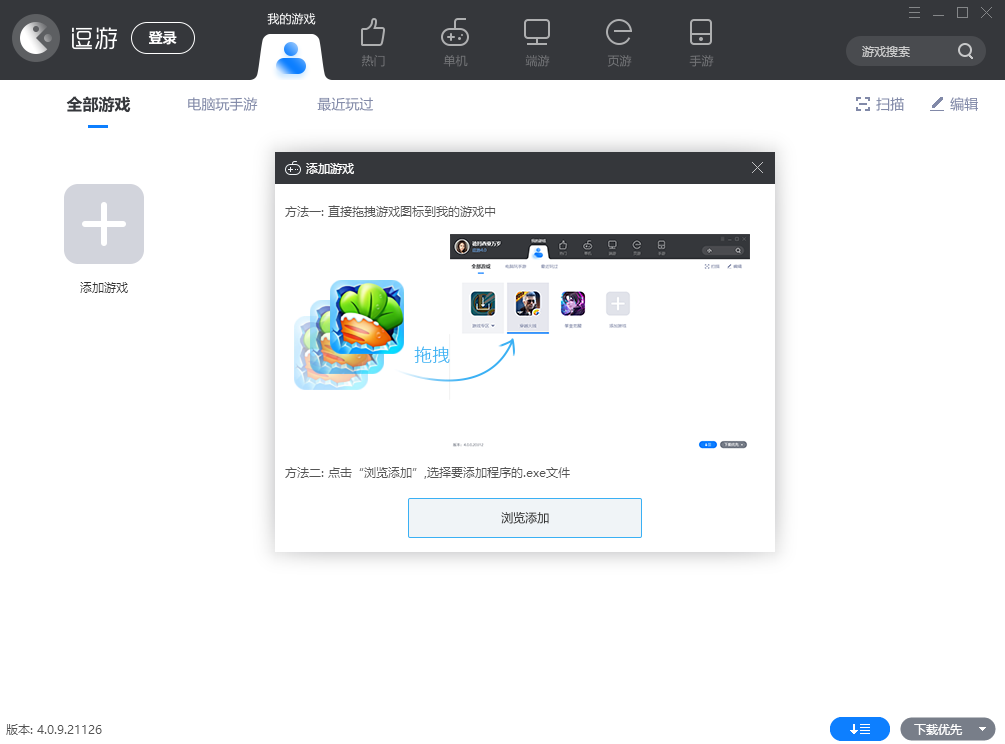Image resolution: width=1005 pixels, height=744 pixels.
Task: Click the 登录 login button
Action: (x=163, y=37)
